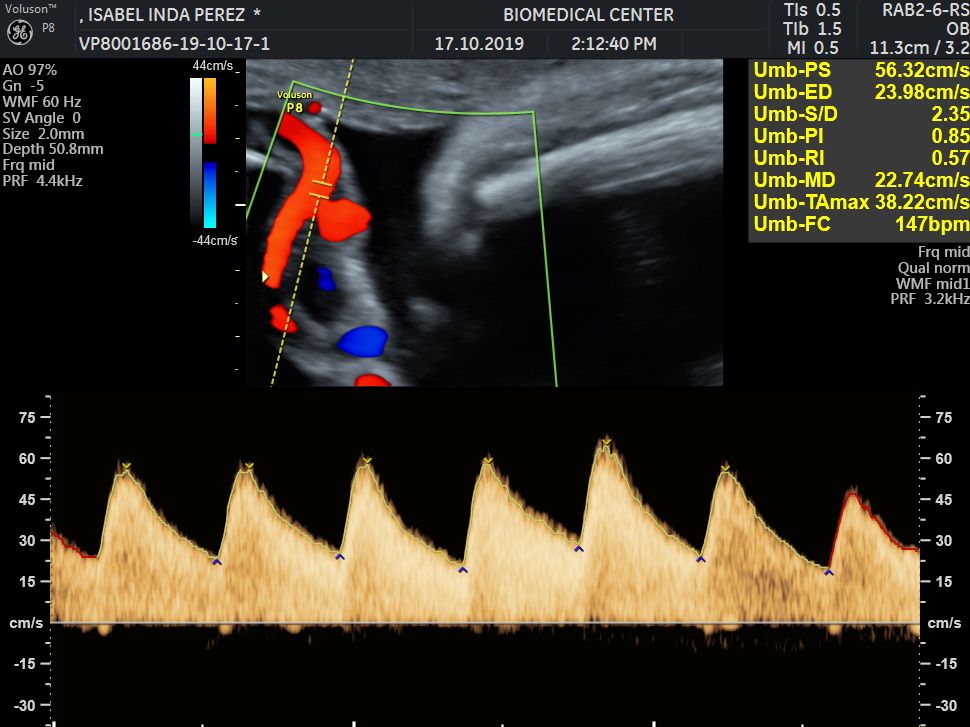
Task: Click the MI 0.5 value
Action: coord(813,48)
